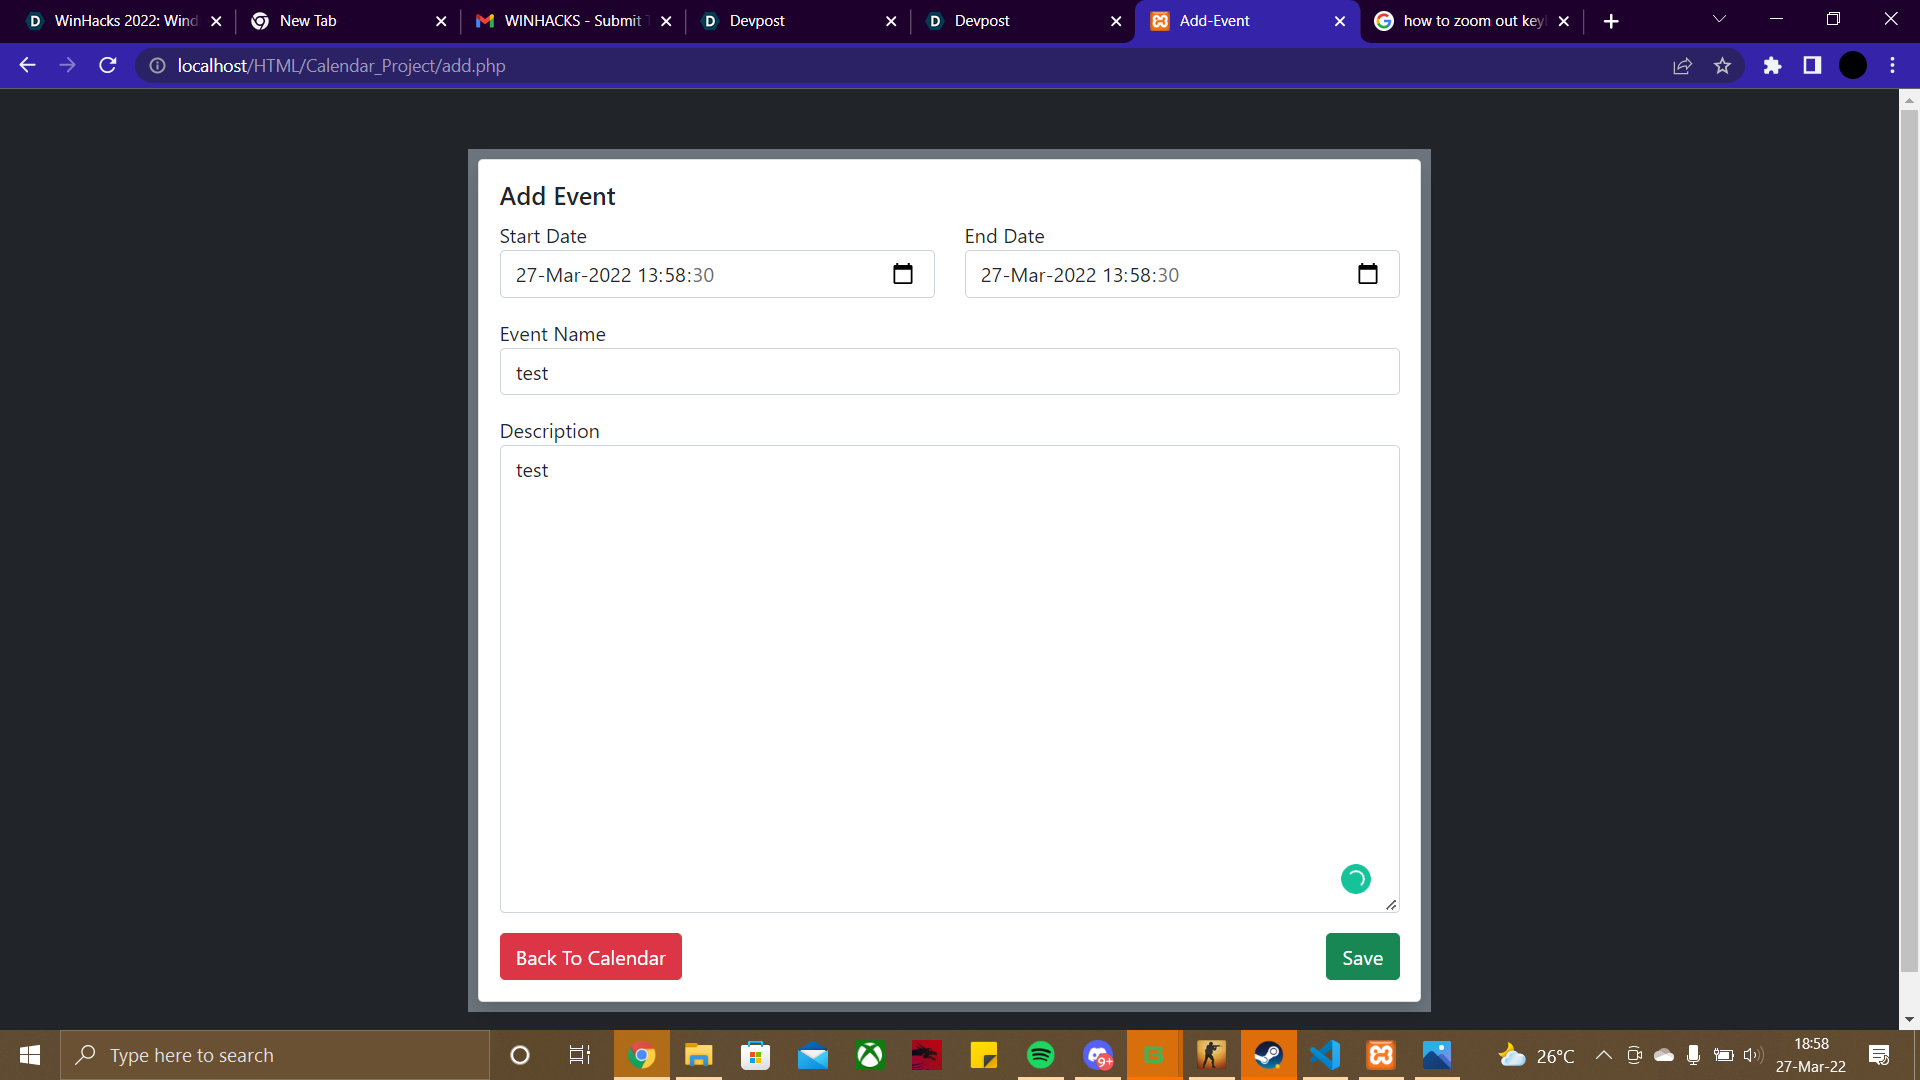Click the site info icon beside URL
Image resolution: width=1920 pixels, height=1080 pixels.
pyautogui.click(x=157, y=66)
